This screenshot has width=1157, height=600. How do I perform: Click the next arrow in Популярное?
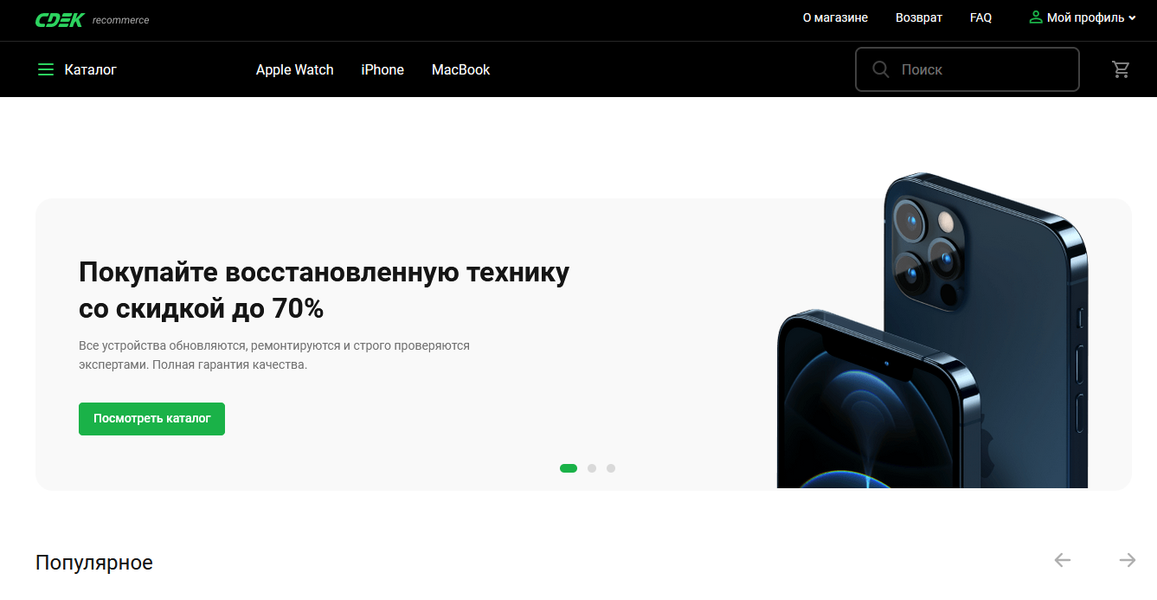(1127, 560)
